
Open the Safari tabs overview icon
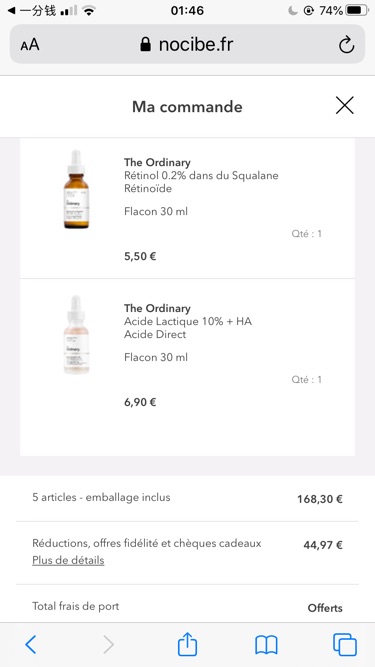pyautogui.click(x=345, y=644)
